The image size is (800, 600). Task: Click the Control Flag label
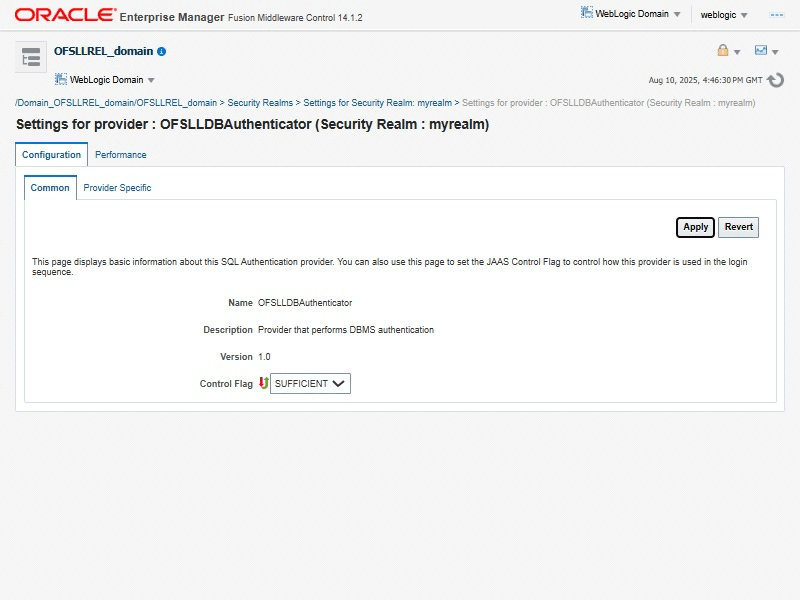pos(226,384)
